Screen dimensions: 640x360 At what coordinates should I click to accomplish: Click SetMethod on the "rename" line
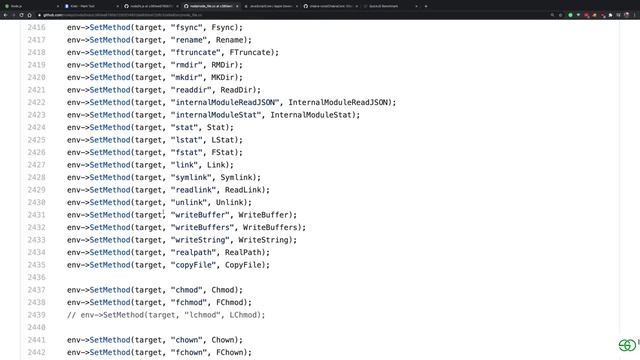coord(110,40)
